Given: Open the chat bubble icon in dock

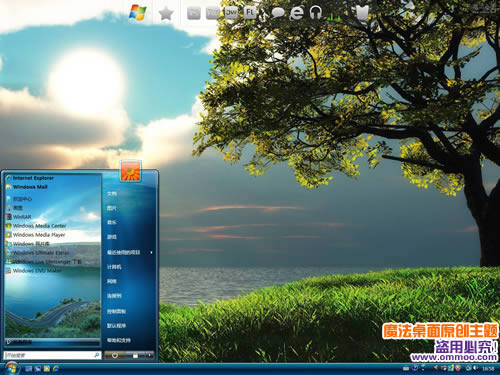Looking at the screenshot, I should pos(278,13).
